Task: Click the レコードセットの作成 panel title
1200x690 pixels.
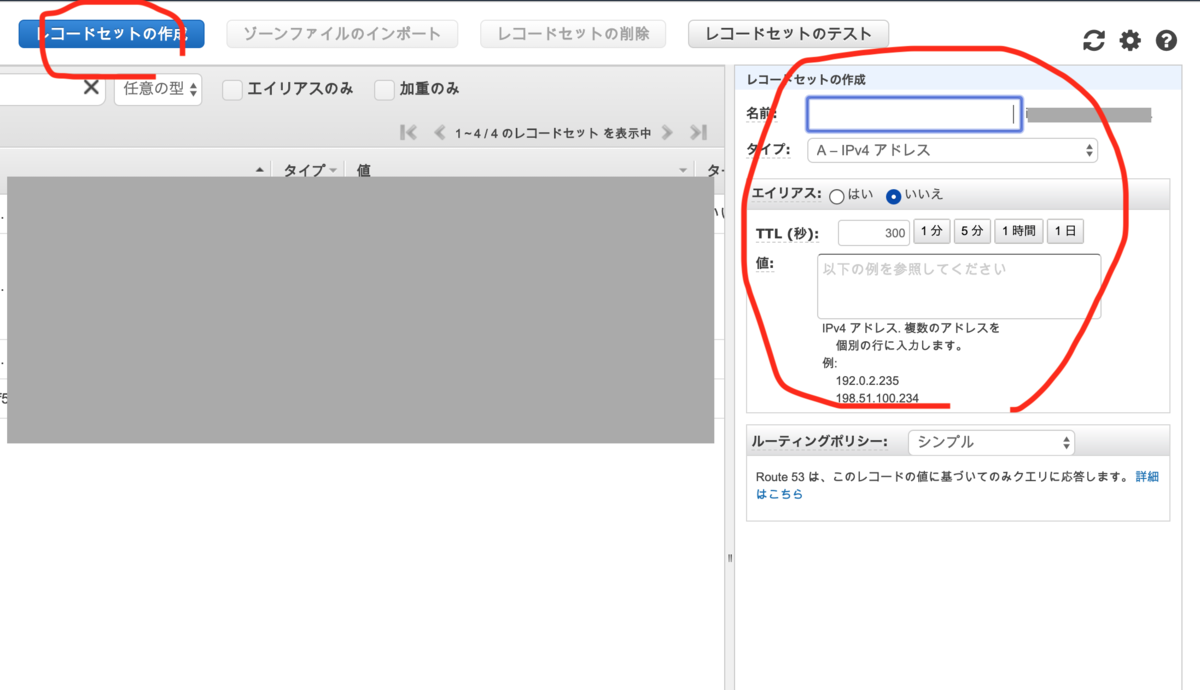Action: point(806,79)
